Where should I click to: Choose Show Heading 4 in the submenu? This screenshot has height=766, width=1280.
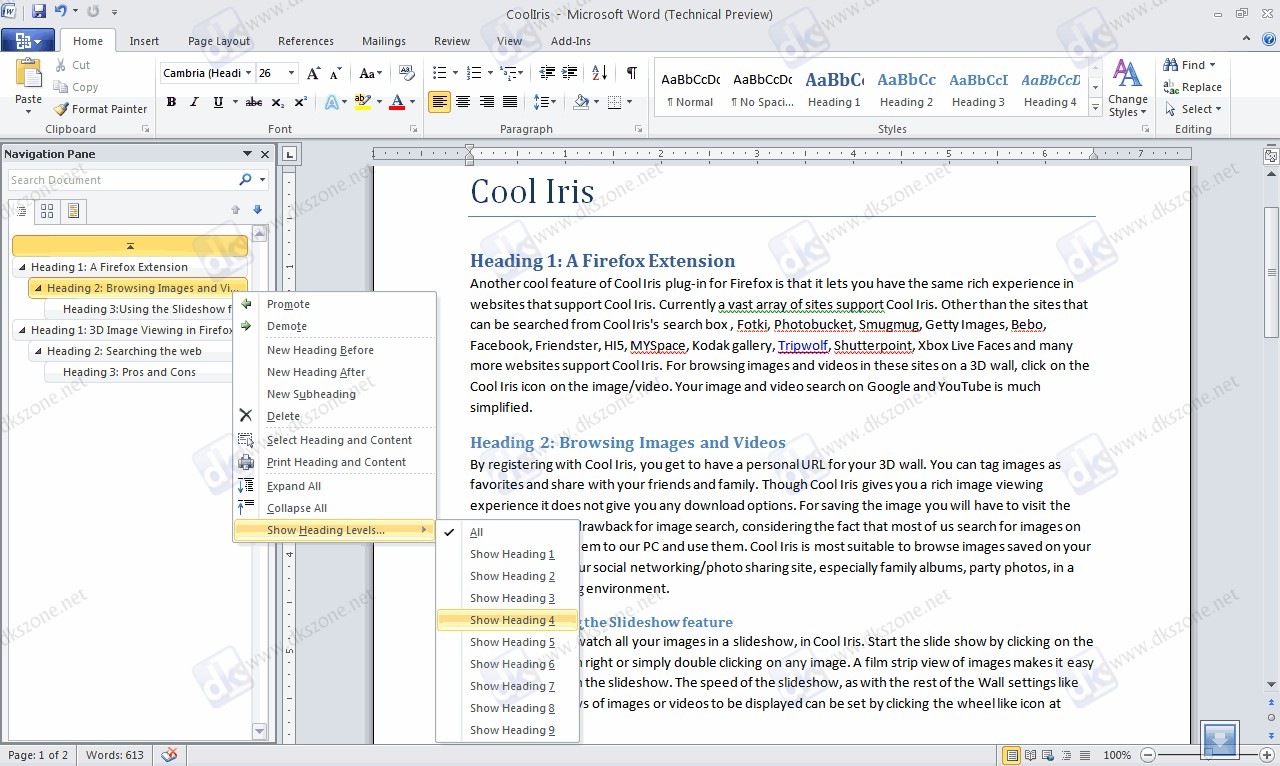[x=507, y=620]
